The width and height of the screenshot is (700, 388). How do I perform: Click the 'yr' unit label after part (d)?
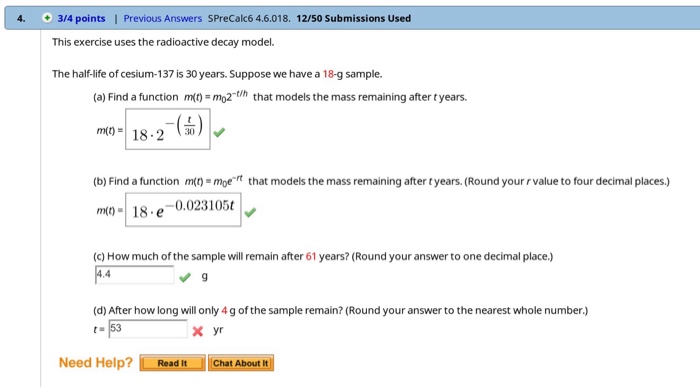click(x=218, y=330)
